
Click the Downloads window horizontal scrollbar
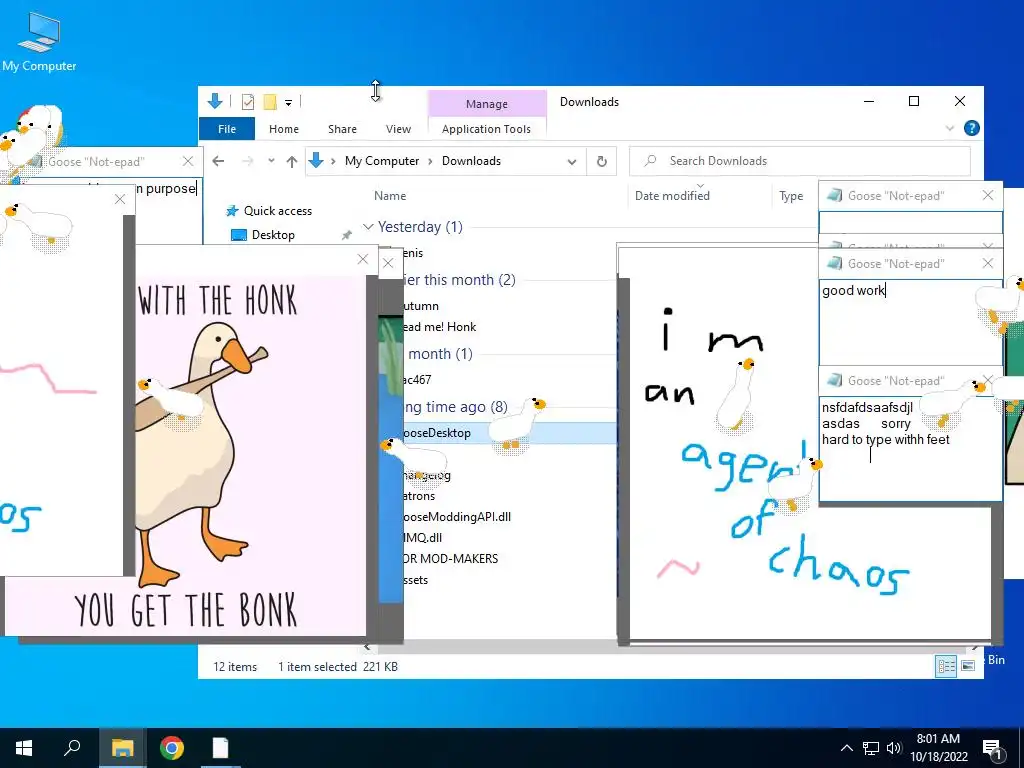pos(669,647)
